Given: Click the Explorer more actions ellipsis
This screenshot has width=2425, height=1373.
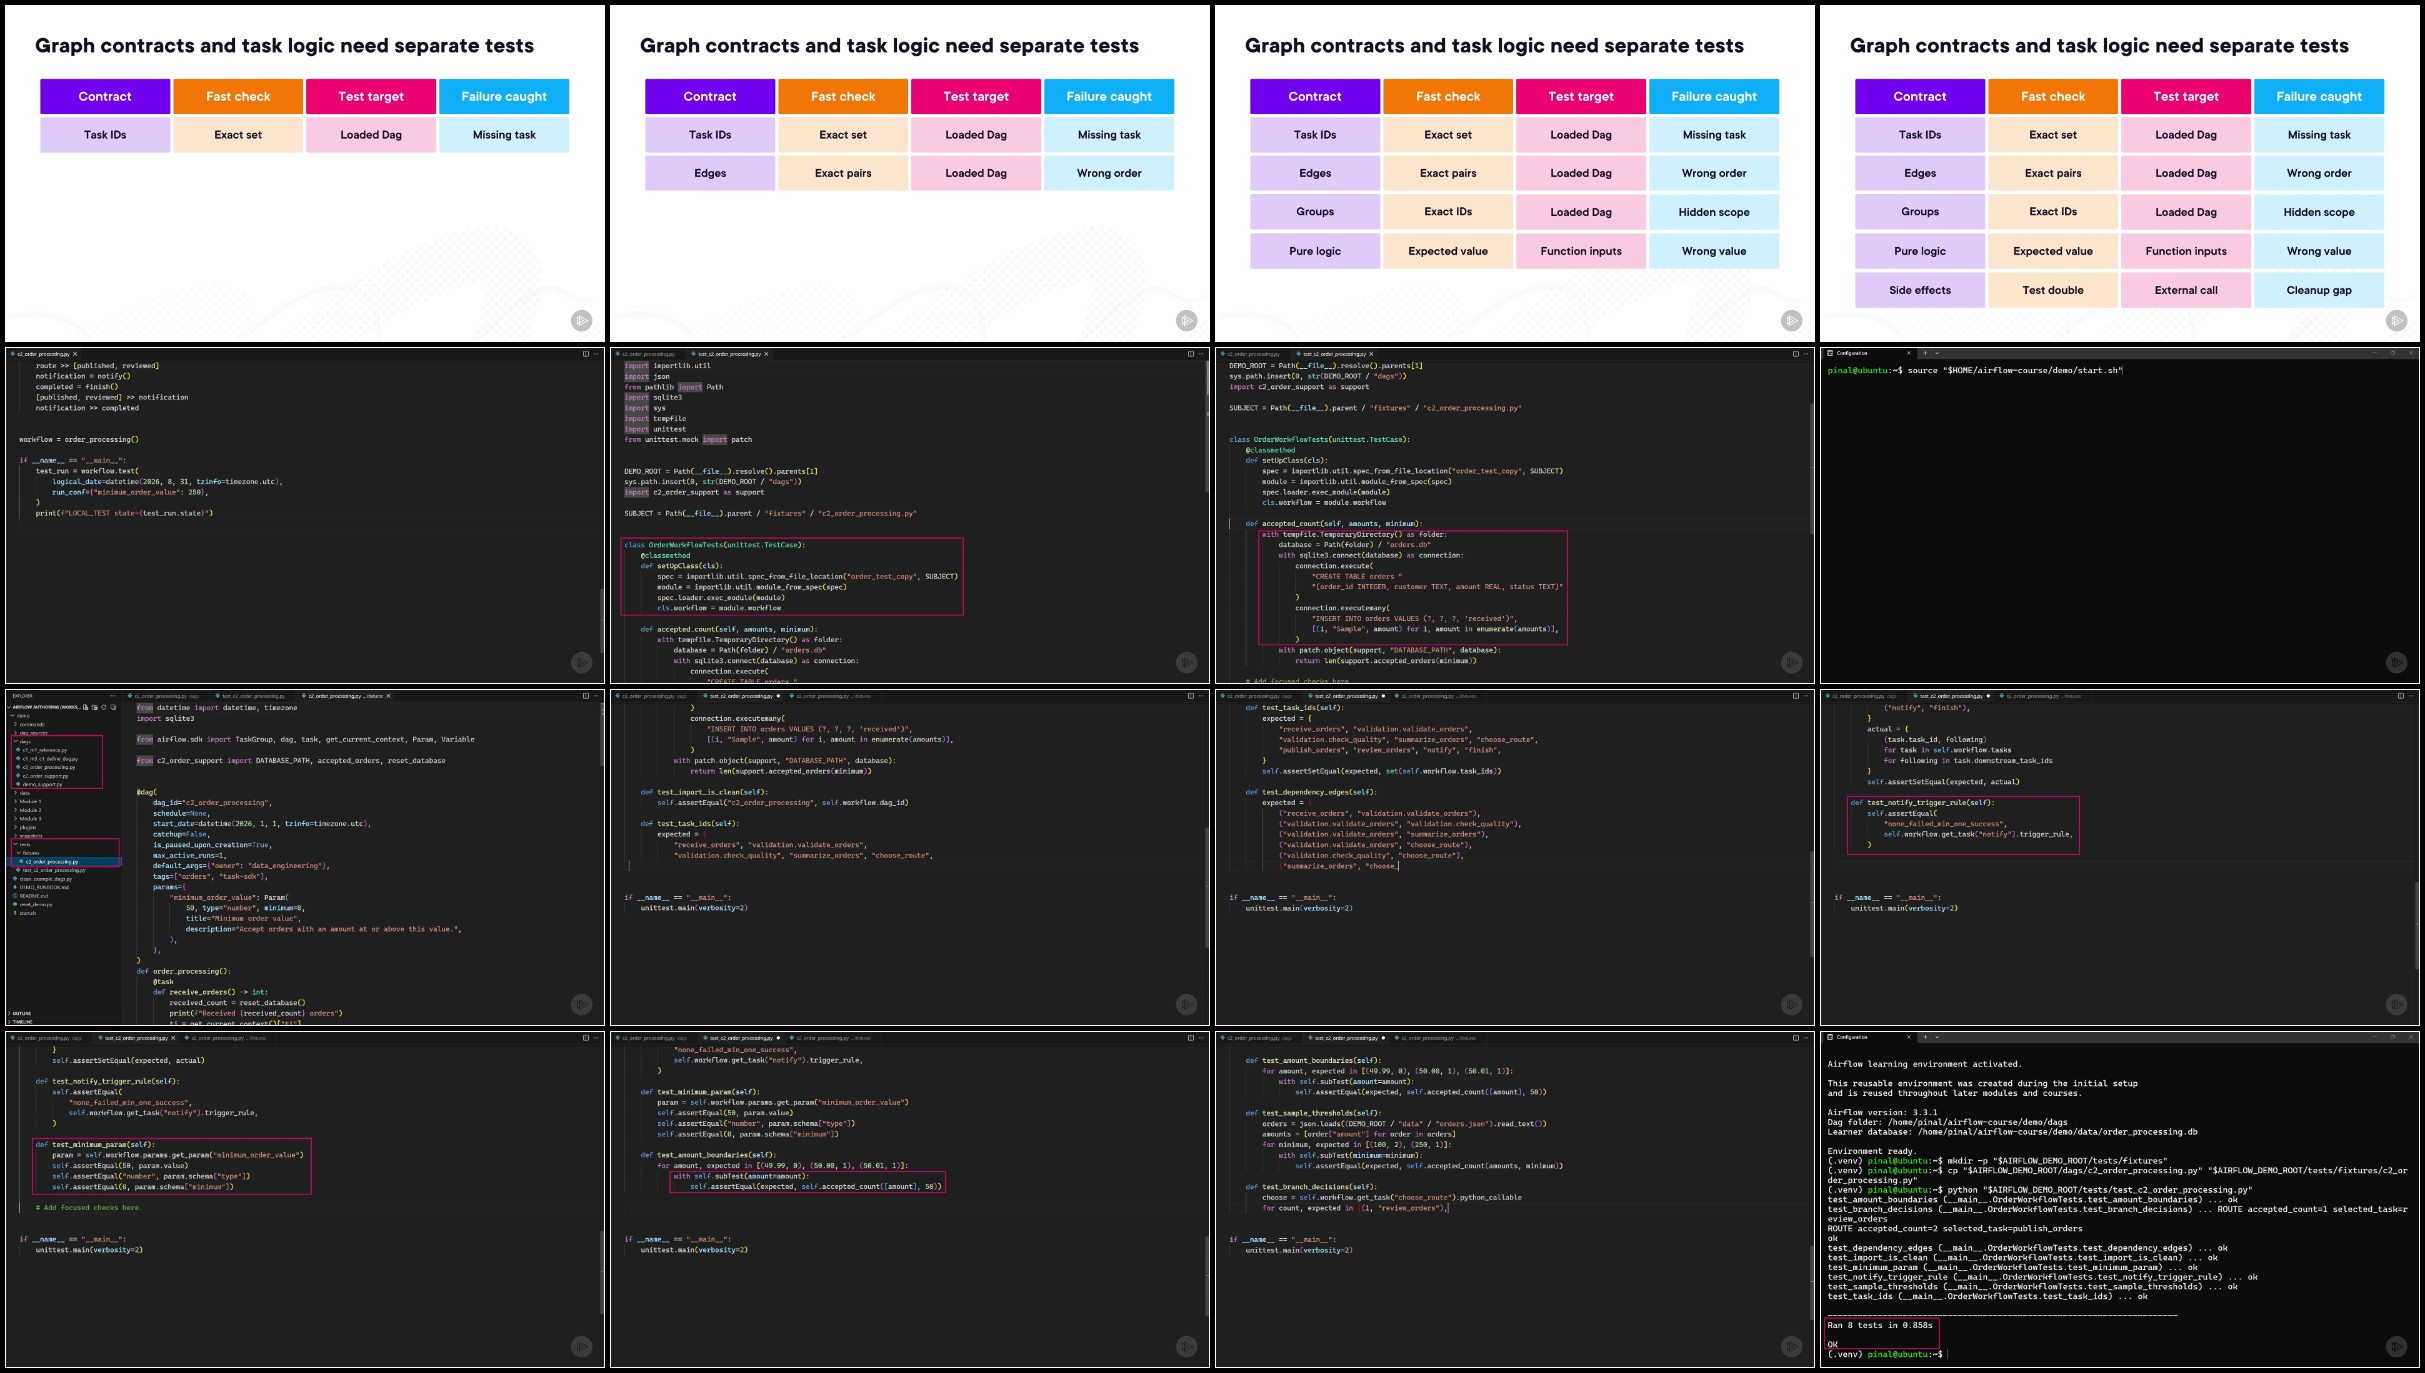Looking at the screenshot, I should (x=113, y=696).
